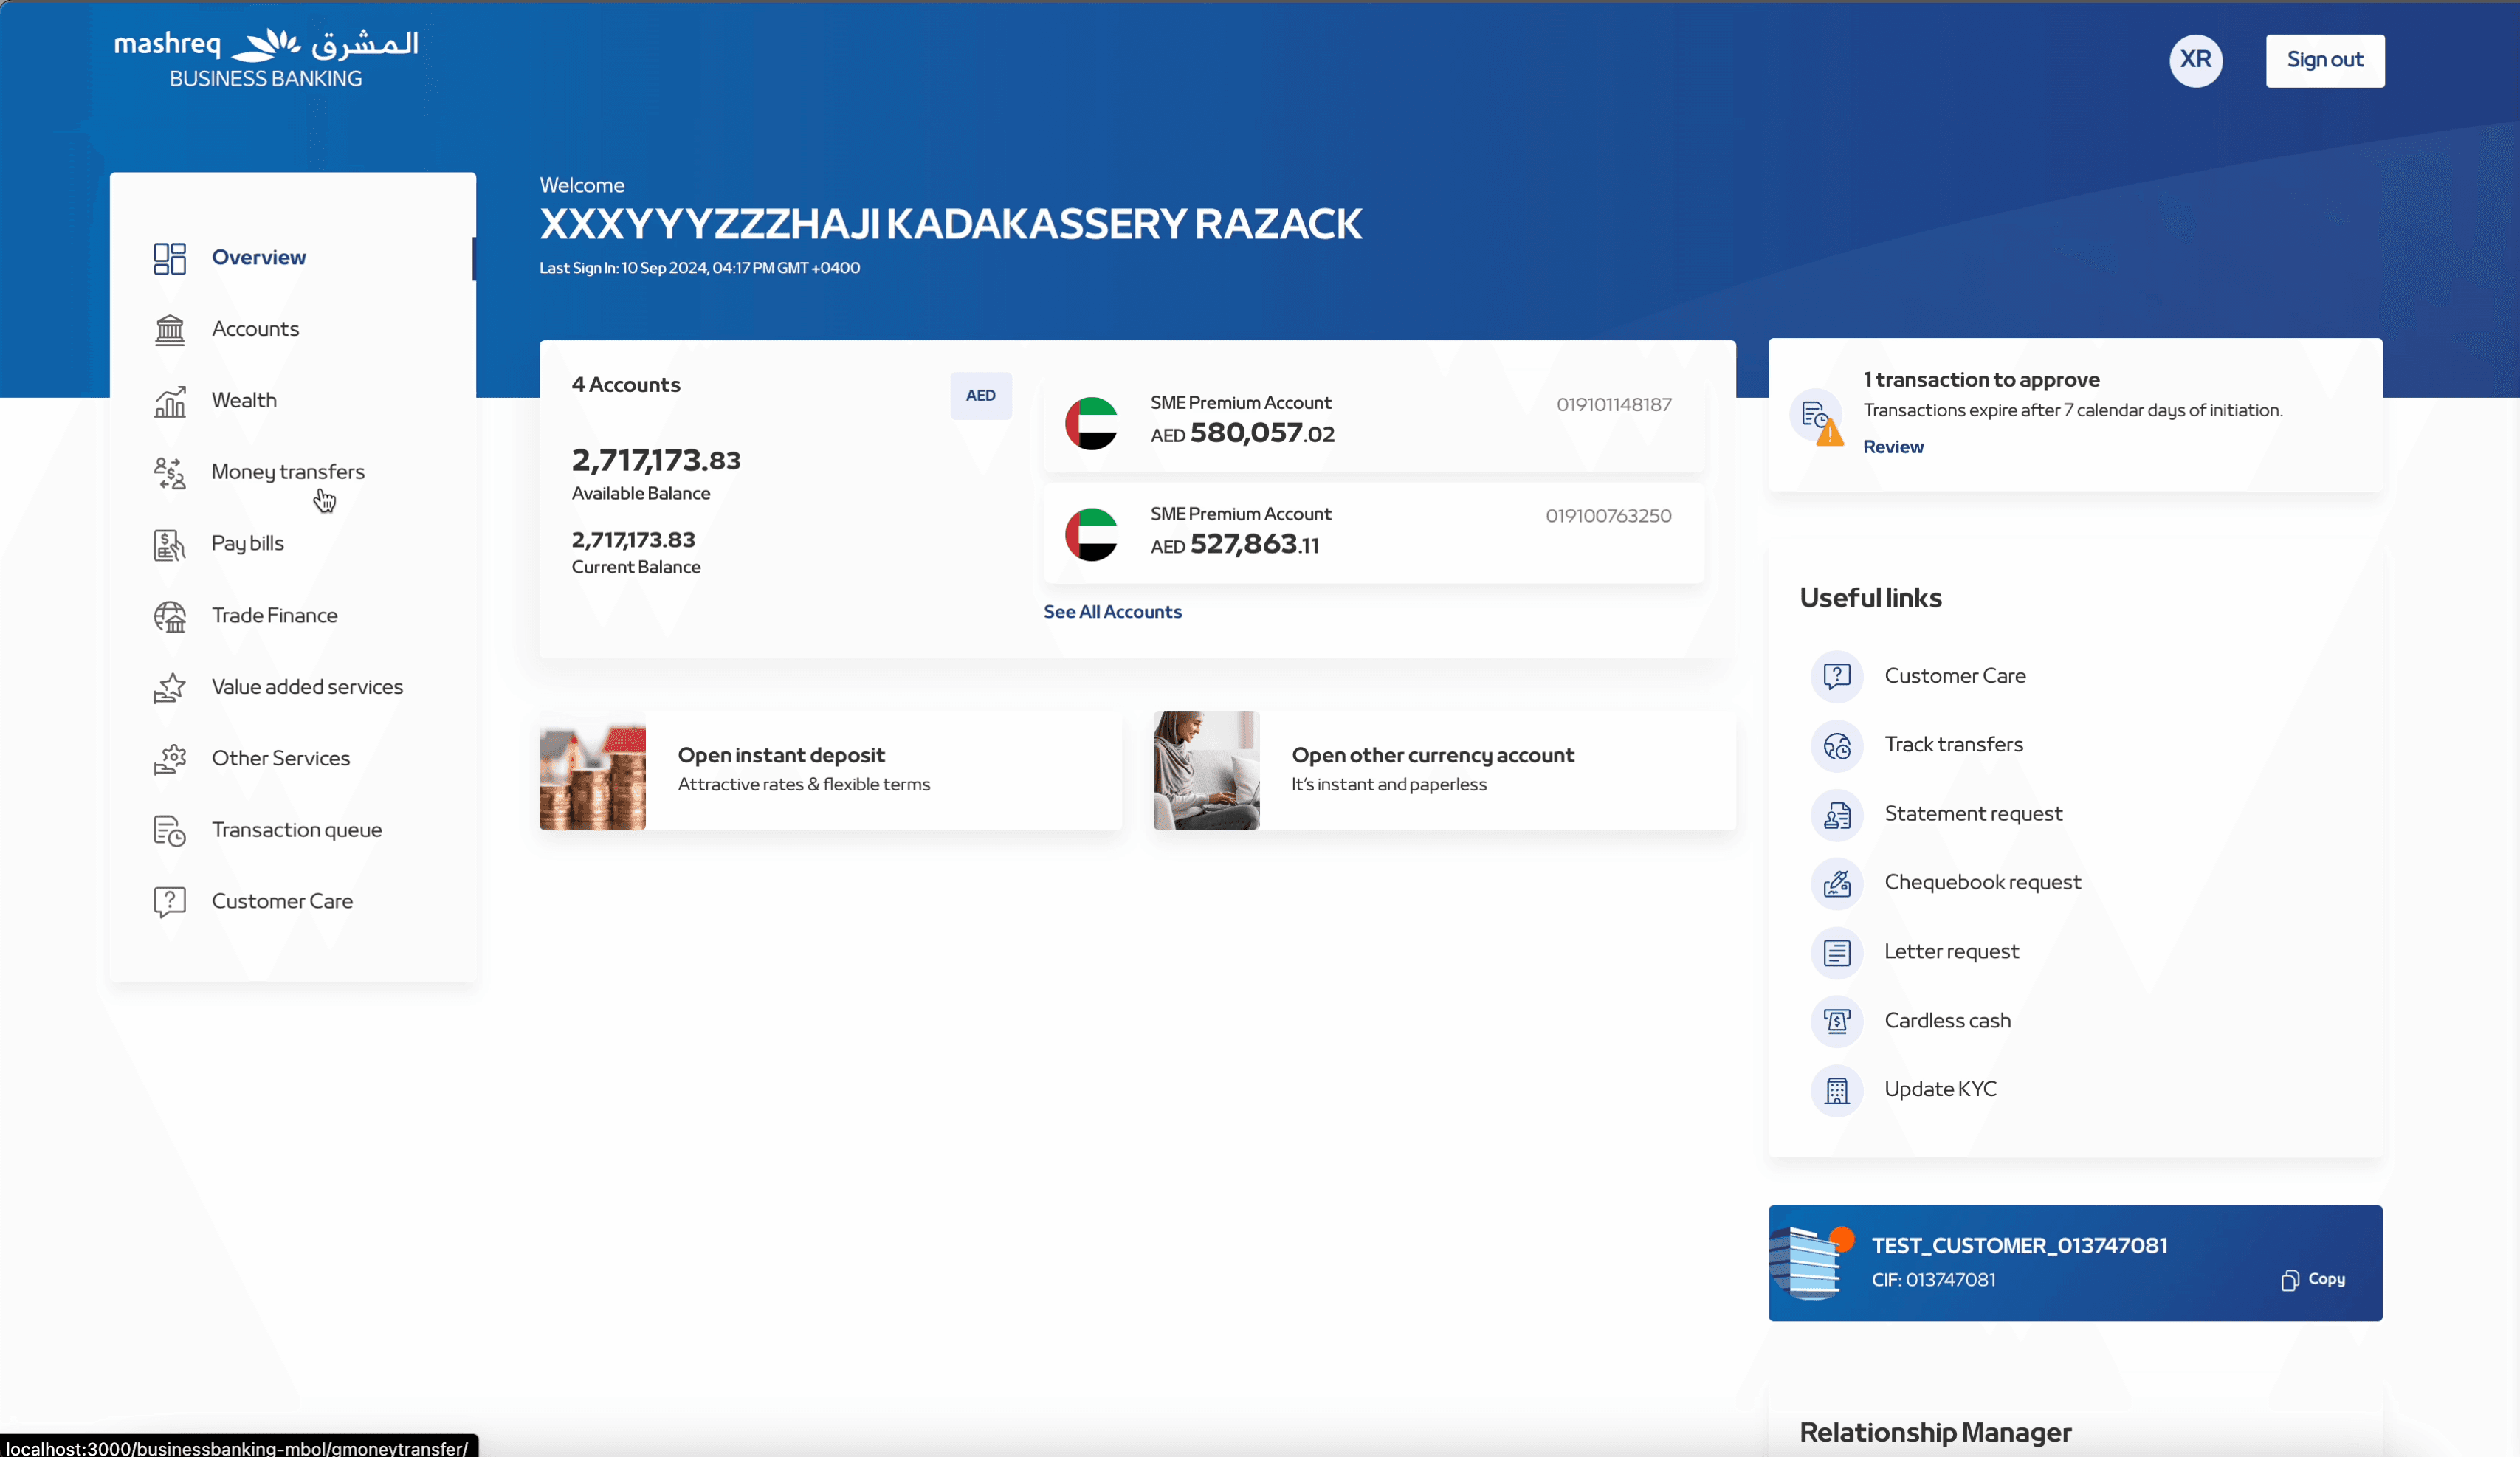
Task: Click the Mashreq Business Banking logo
Action: click(266, 59)
